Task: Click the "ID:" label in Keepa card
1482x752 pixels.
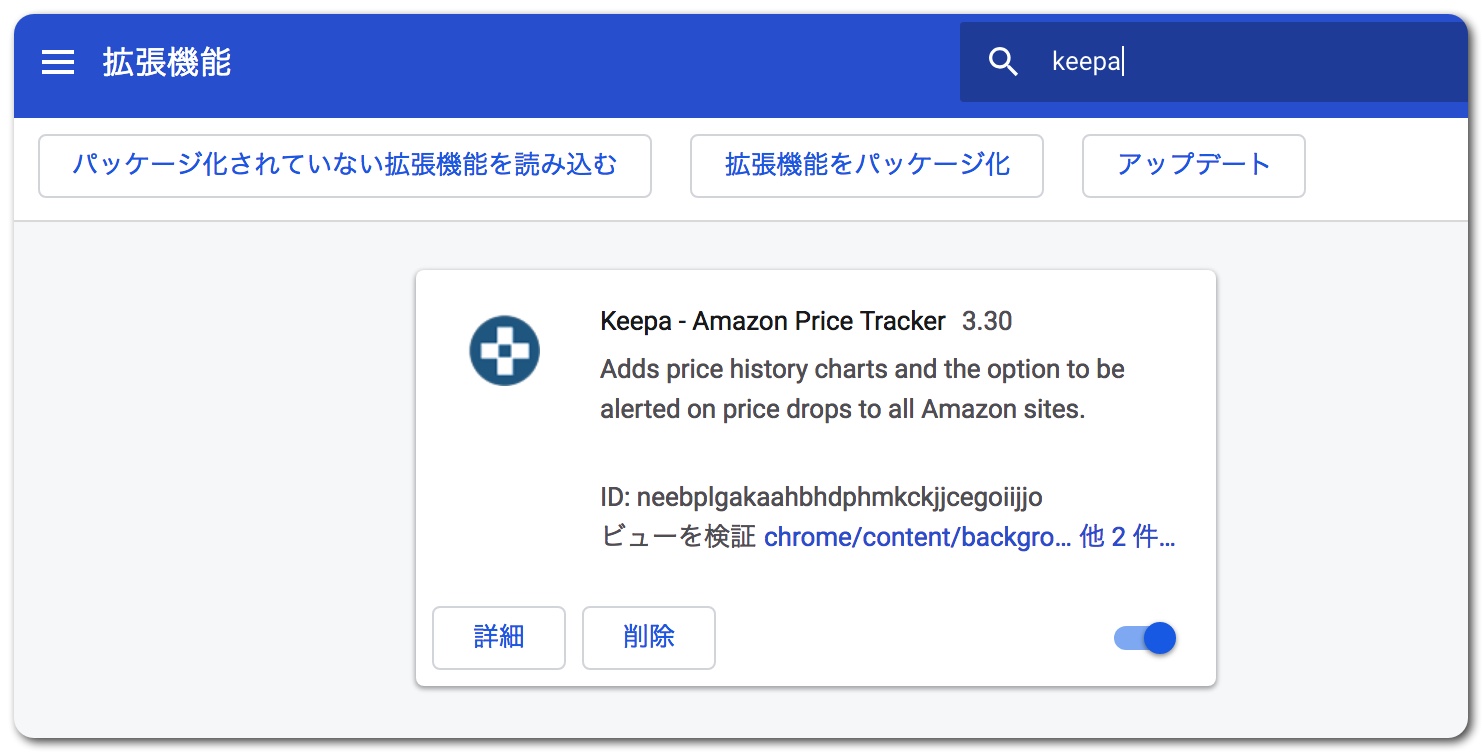Action: (x=615, y=497)
